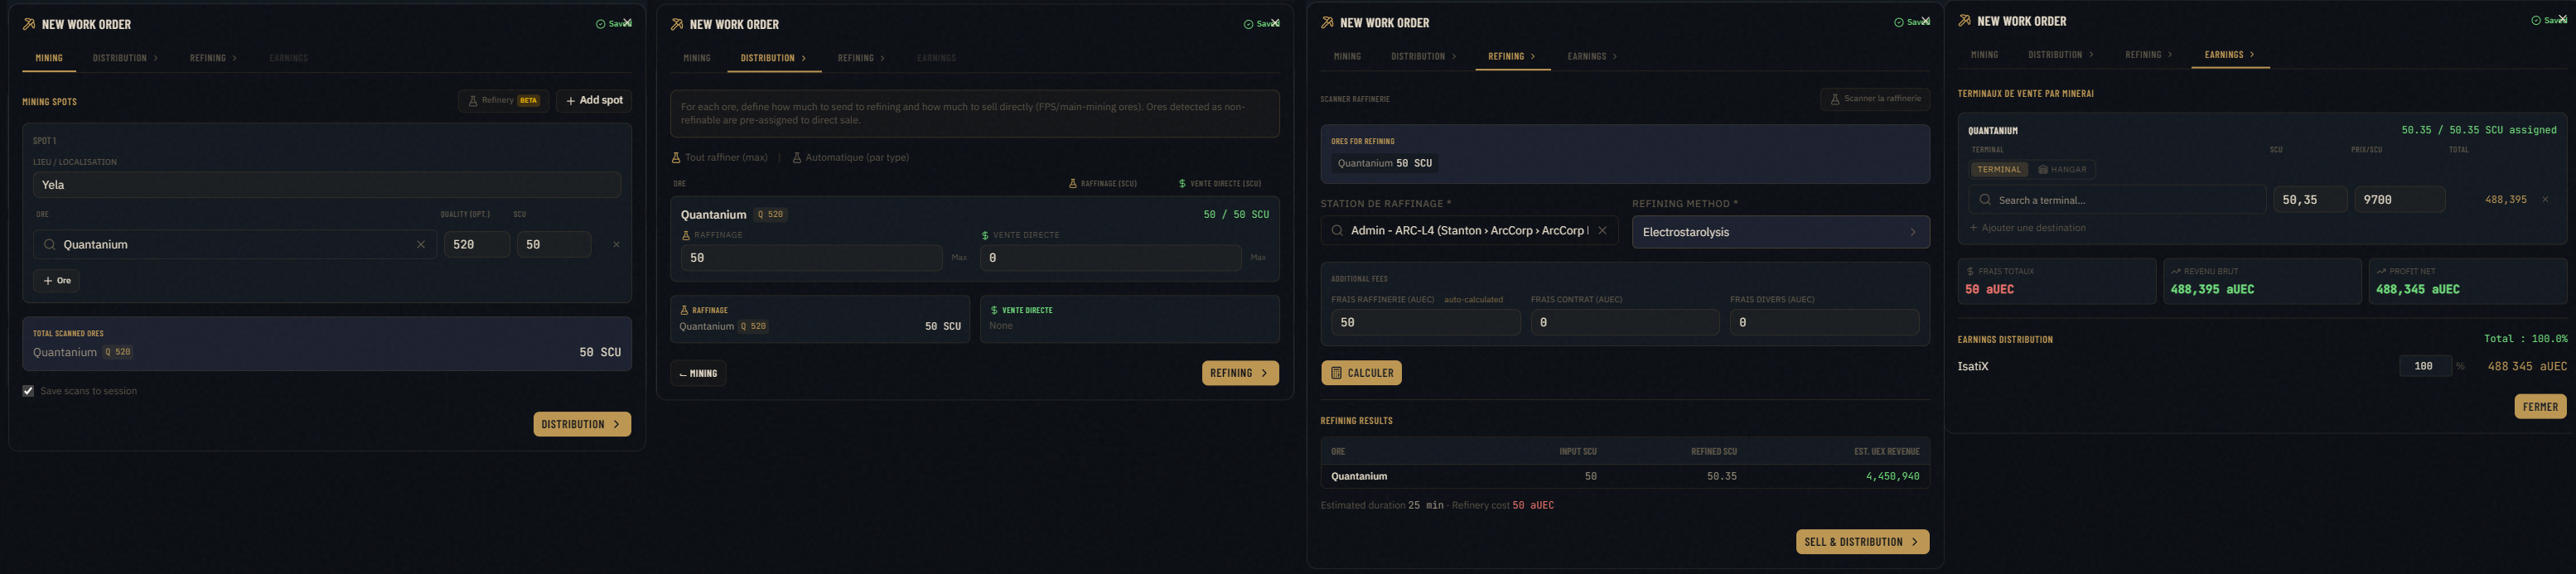Click the search icon in the Quantanium ore field
This screenshot has width=2576, height=574.
click(x=49, y=244)
